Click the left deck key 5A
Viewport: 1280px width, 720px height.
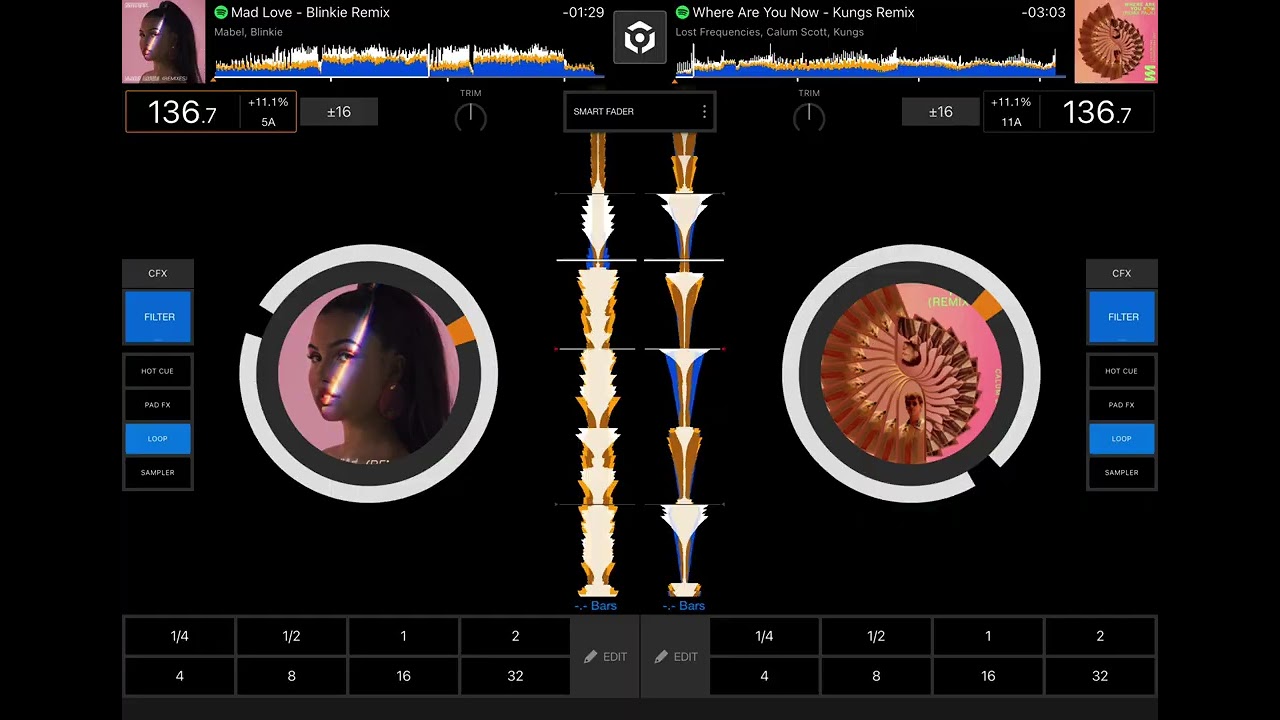coord(268,122)
